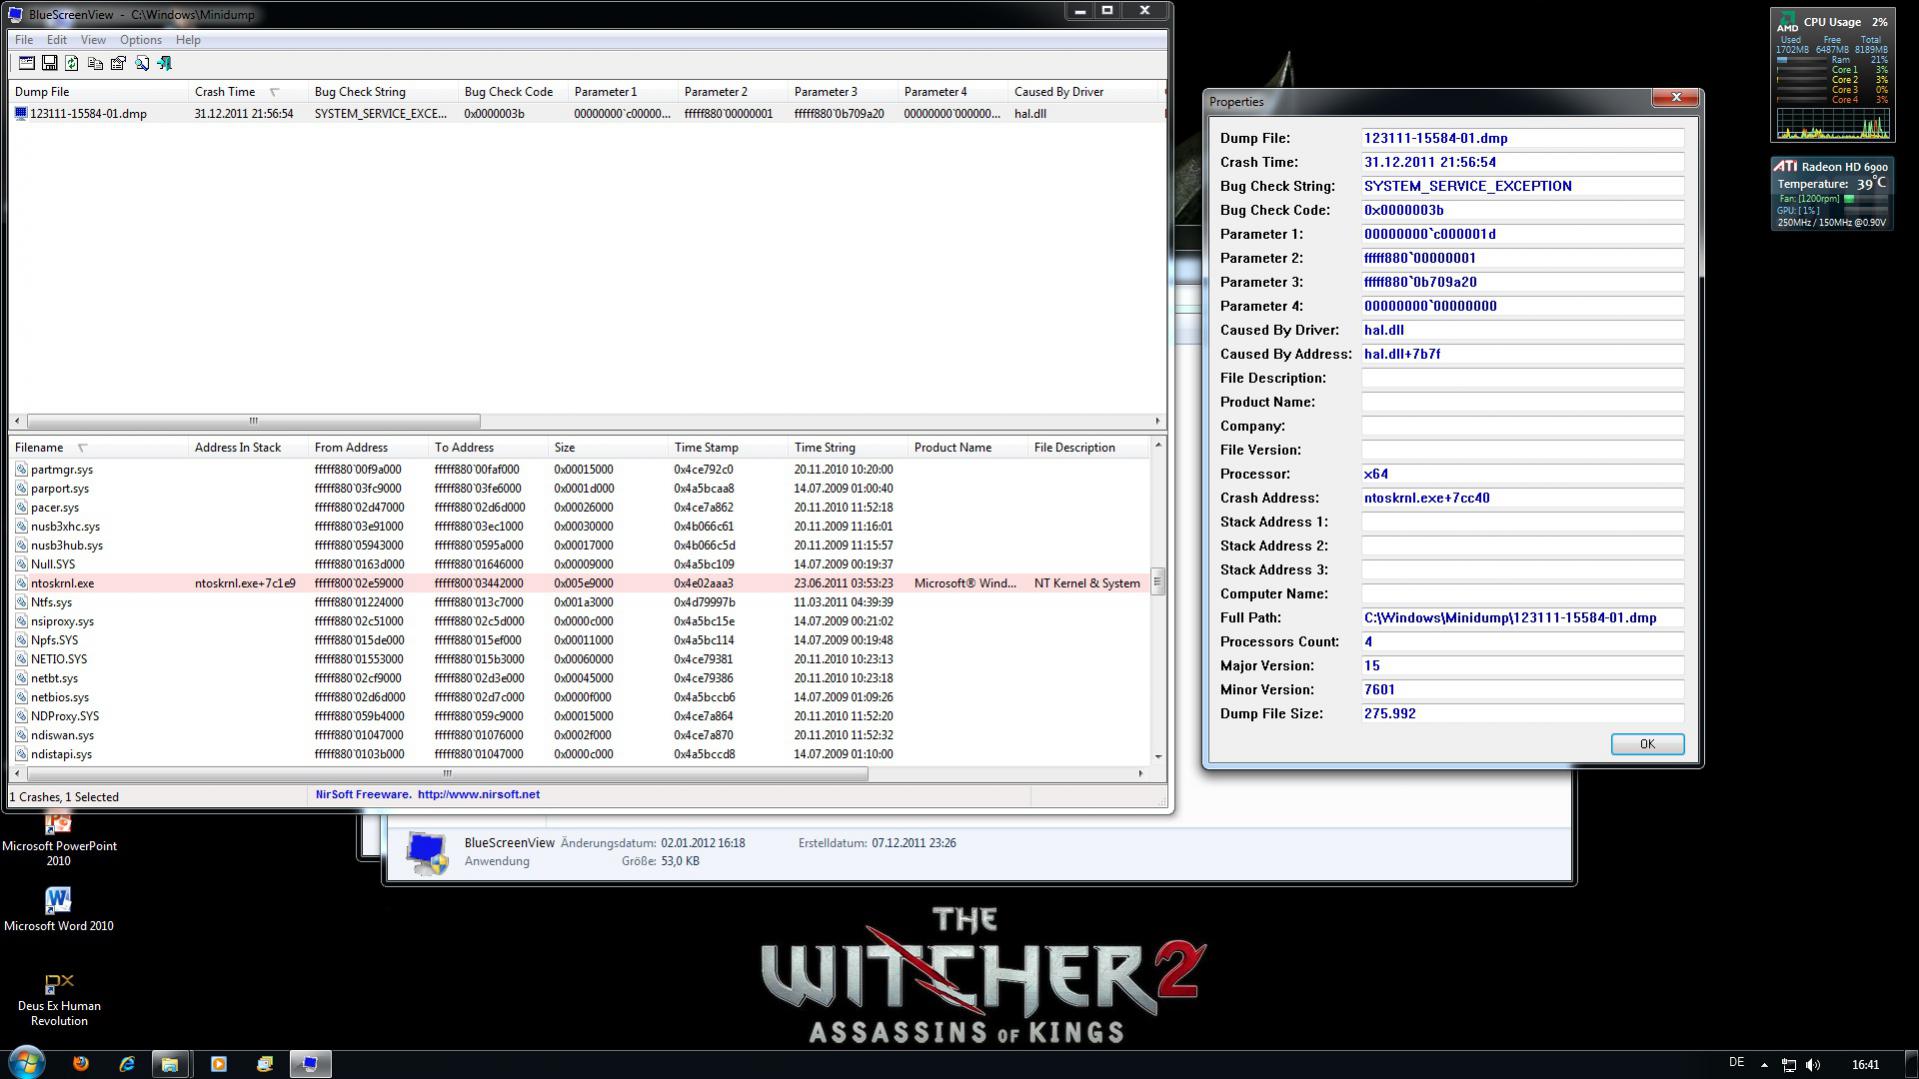Click the DE language indicator in taskbar
This screenshot has width=1919, height=1079.
pos(1736,1063)
